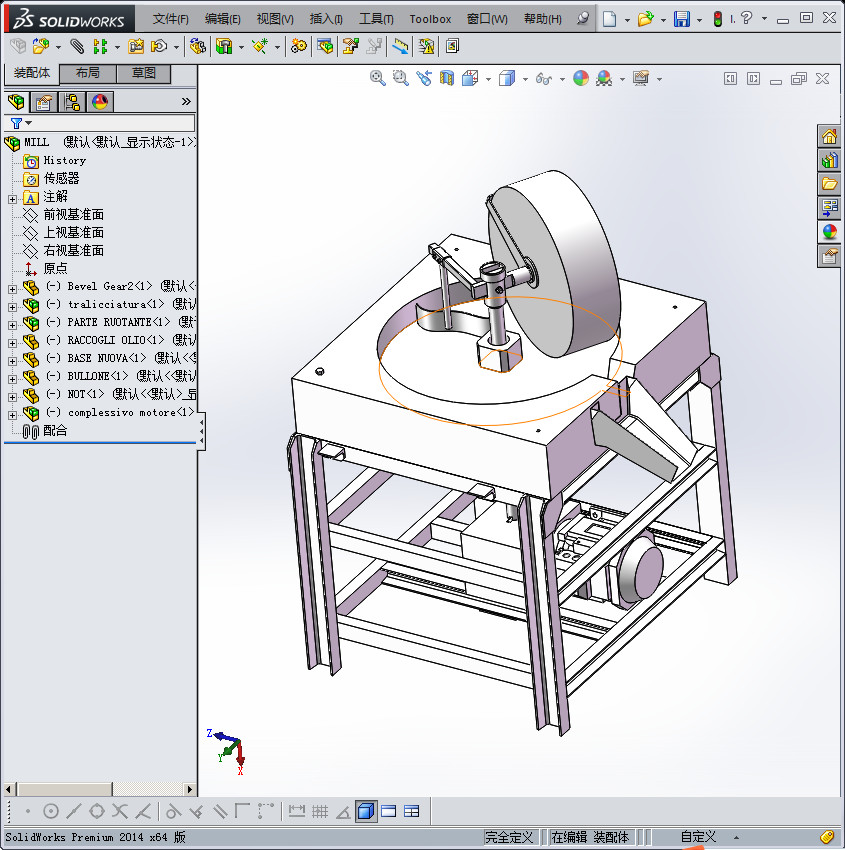The image size is (845, 850).
Task: Click the Save disk icon
Action: click(x=681, y=19)
